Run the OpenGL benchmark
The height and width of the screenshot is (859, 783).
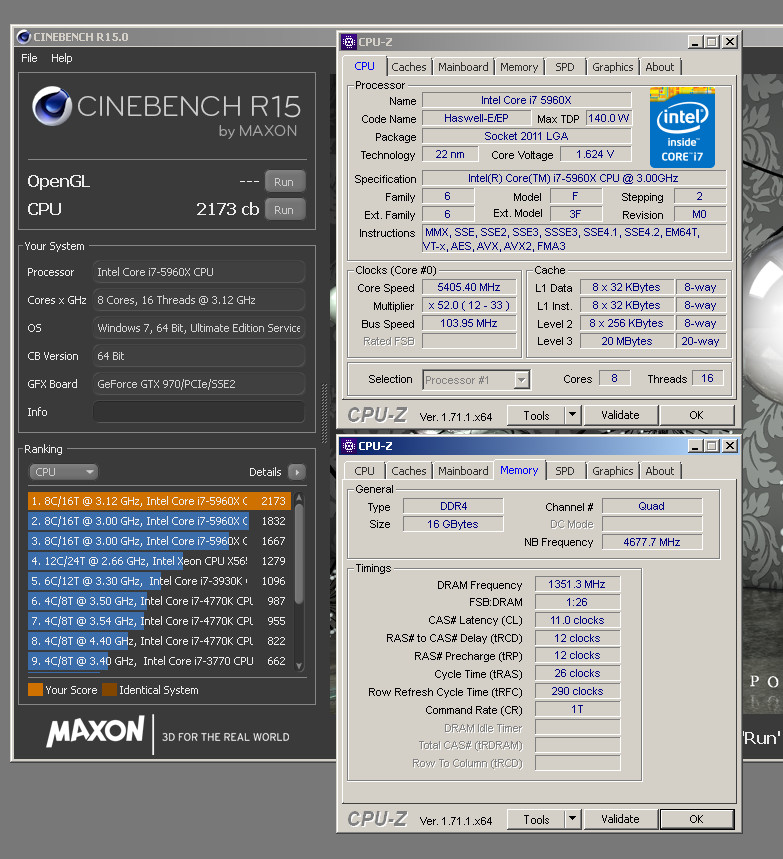tap(284, 182)
